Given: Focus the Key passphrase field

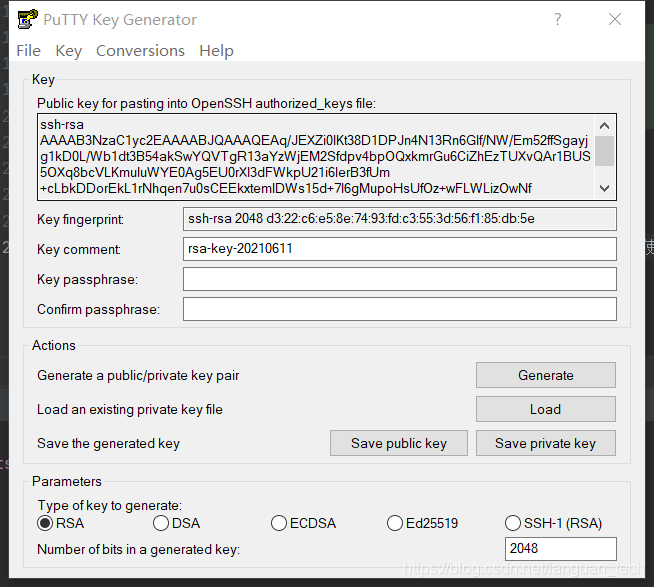Looking at the screenshot, I should 400,279.
